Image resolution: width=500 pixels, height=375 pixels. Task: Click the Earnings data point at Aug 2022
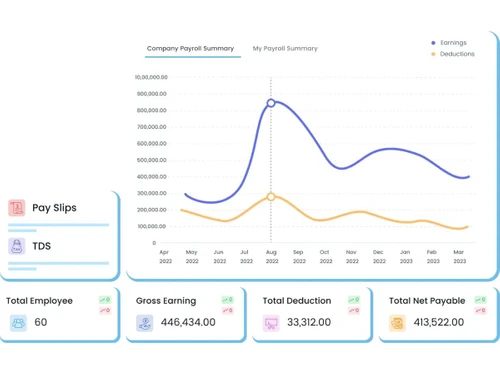tap(271, 103)
